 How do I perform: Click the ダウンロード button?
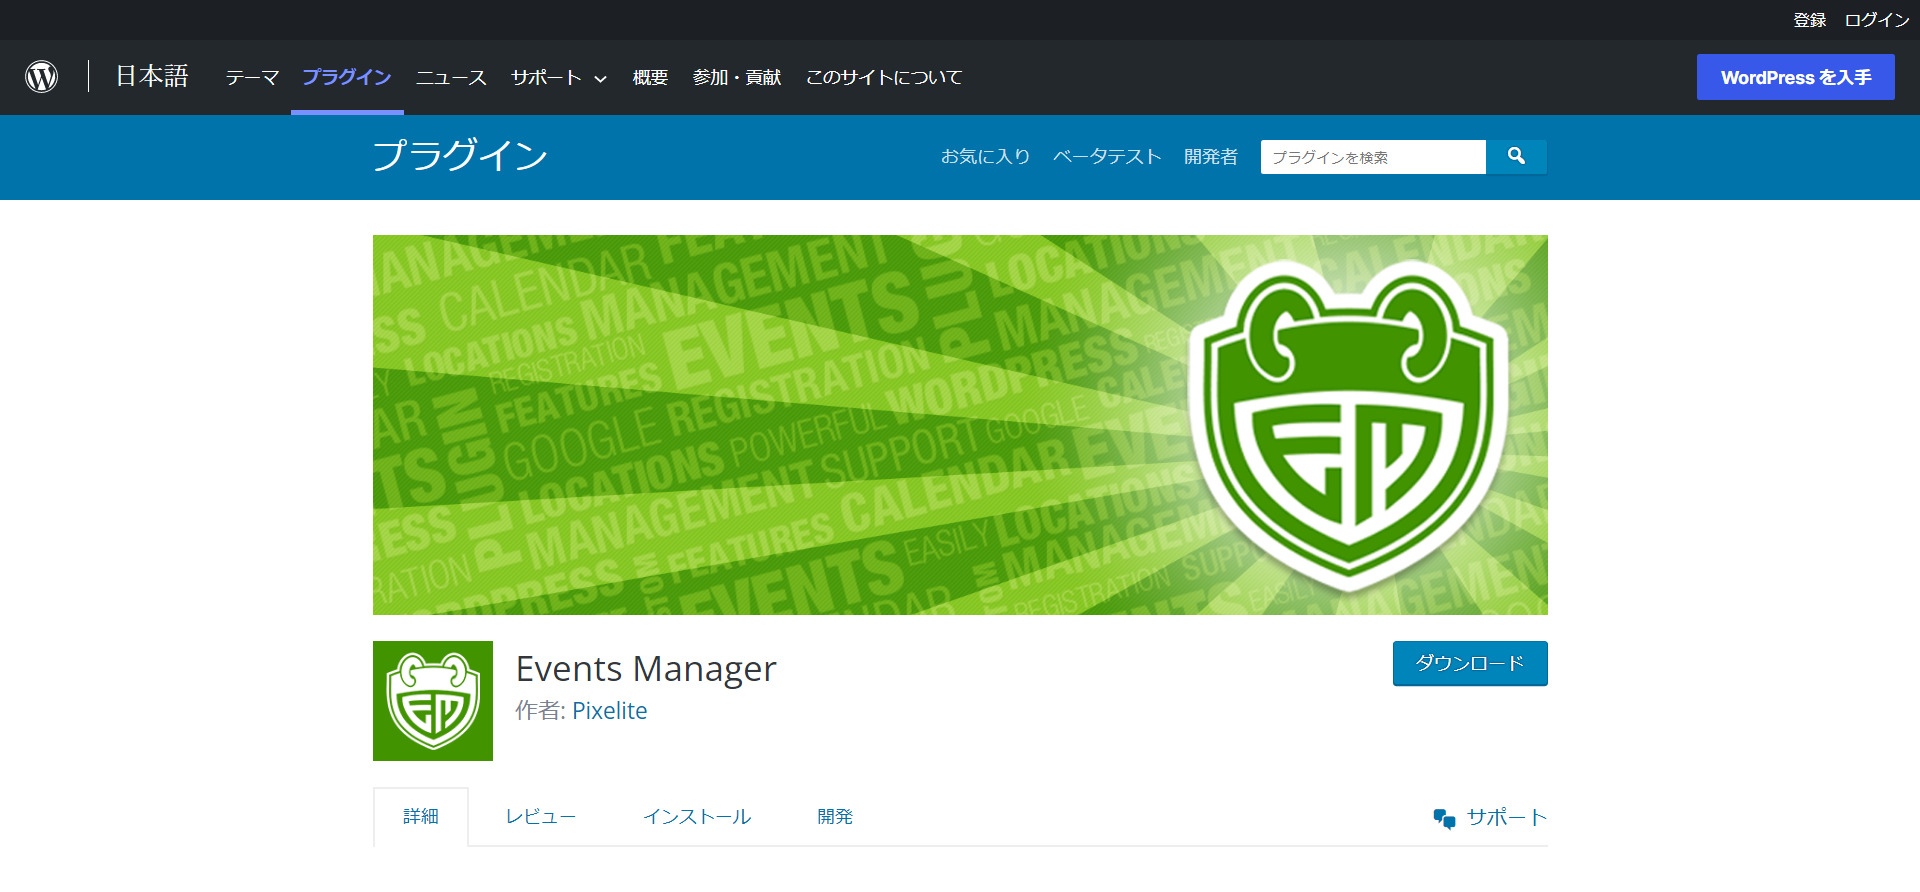(1470, 663)
